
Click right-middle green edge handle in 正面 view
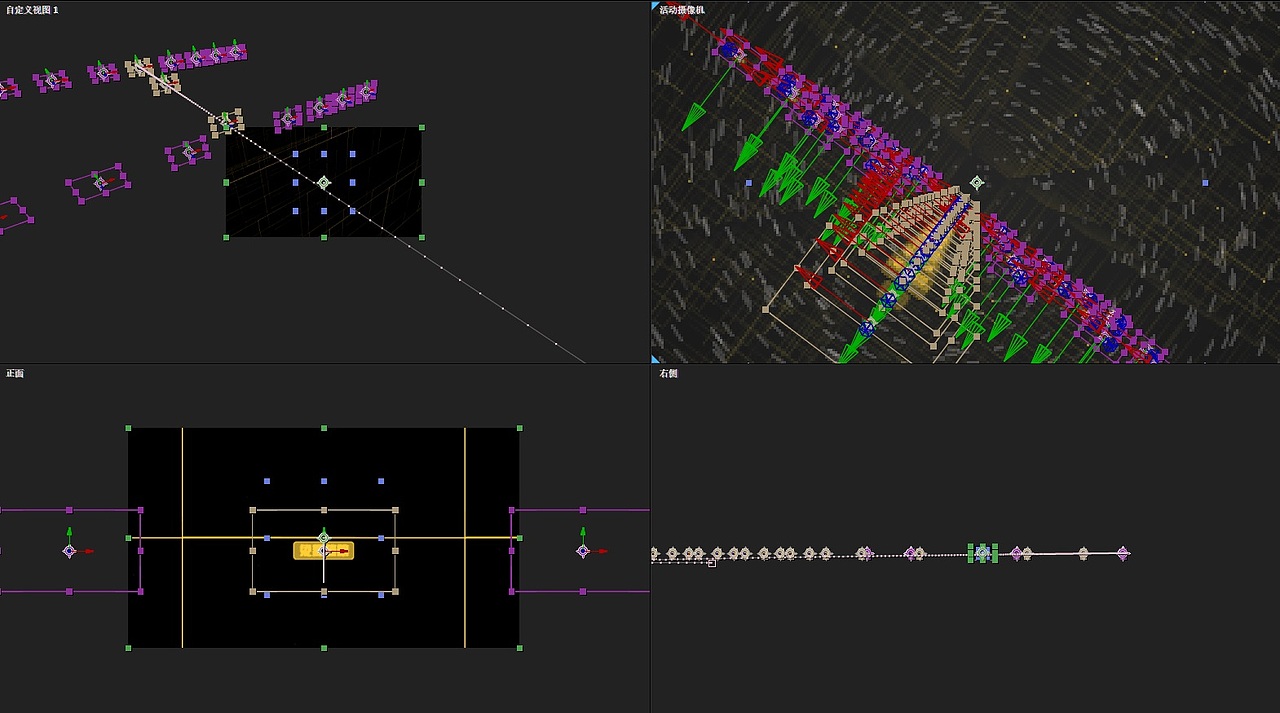(519, 538)
